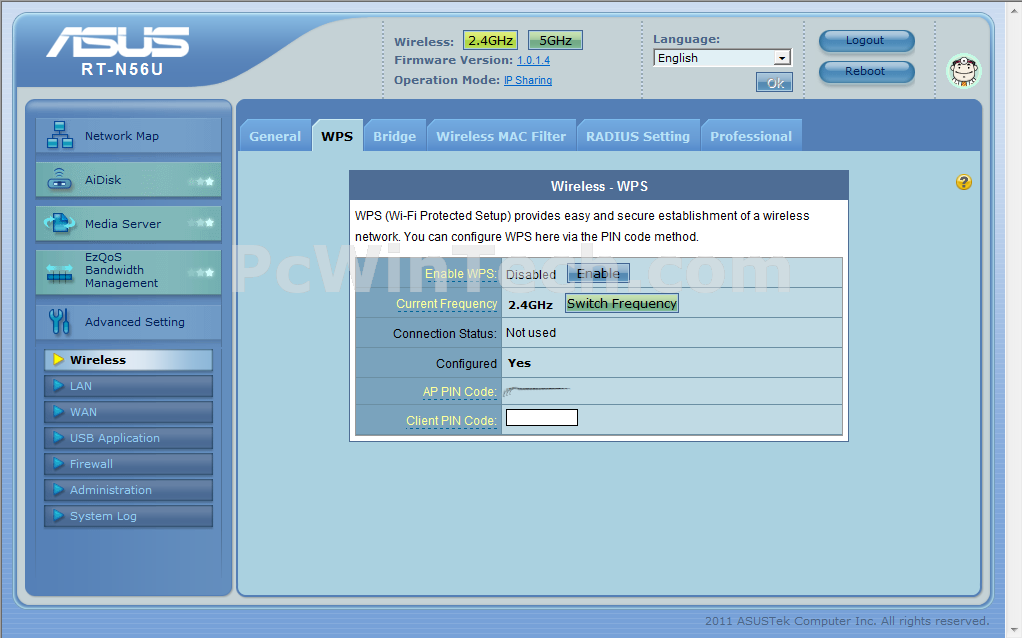Click the arrow icon beside System Log
This screenshot has height=638, width=1022.
(x=58, y=515)
